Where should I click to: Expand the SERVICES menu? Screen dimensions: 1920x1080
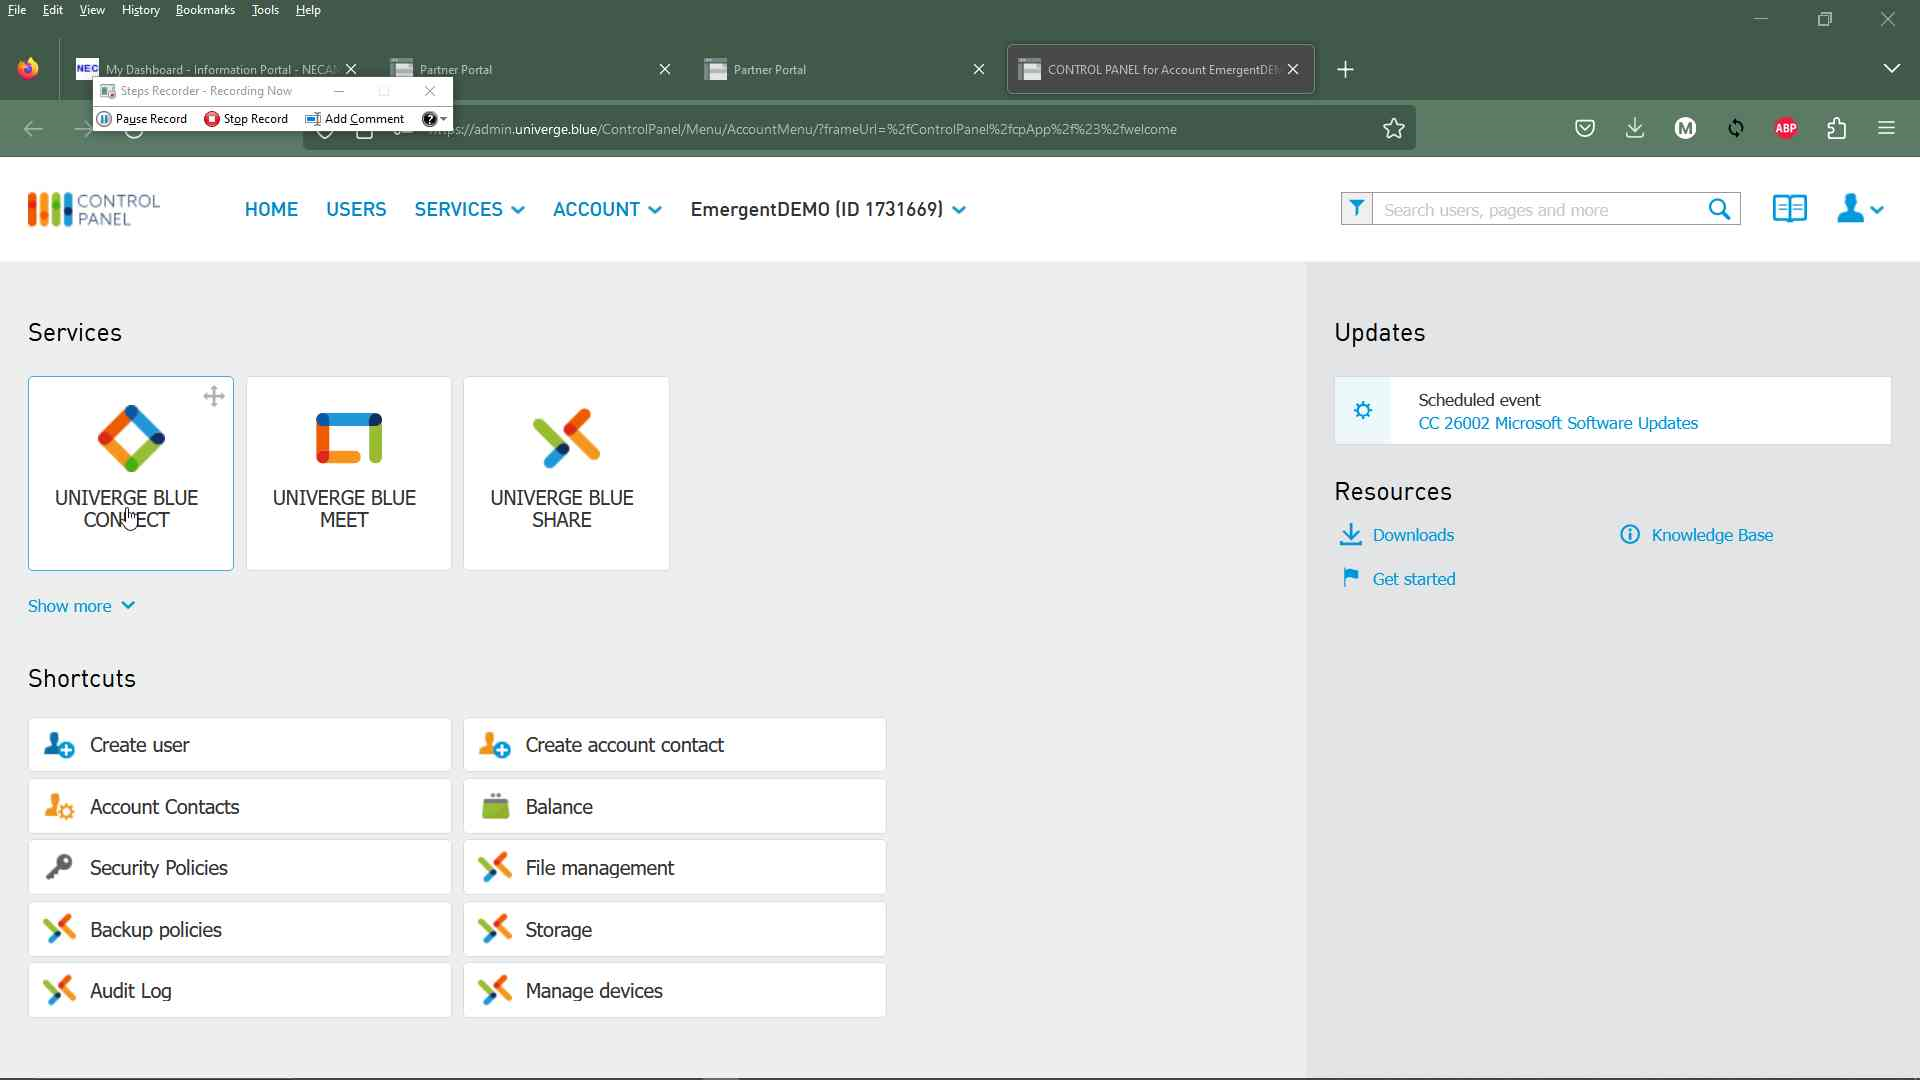(470, 209)
